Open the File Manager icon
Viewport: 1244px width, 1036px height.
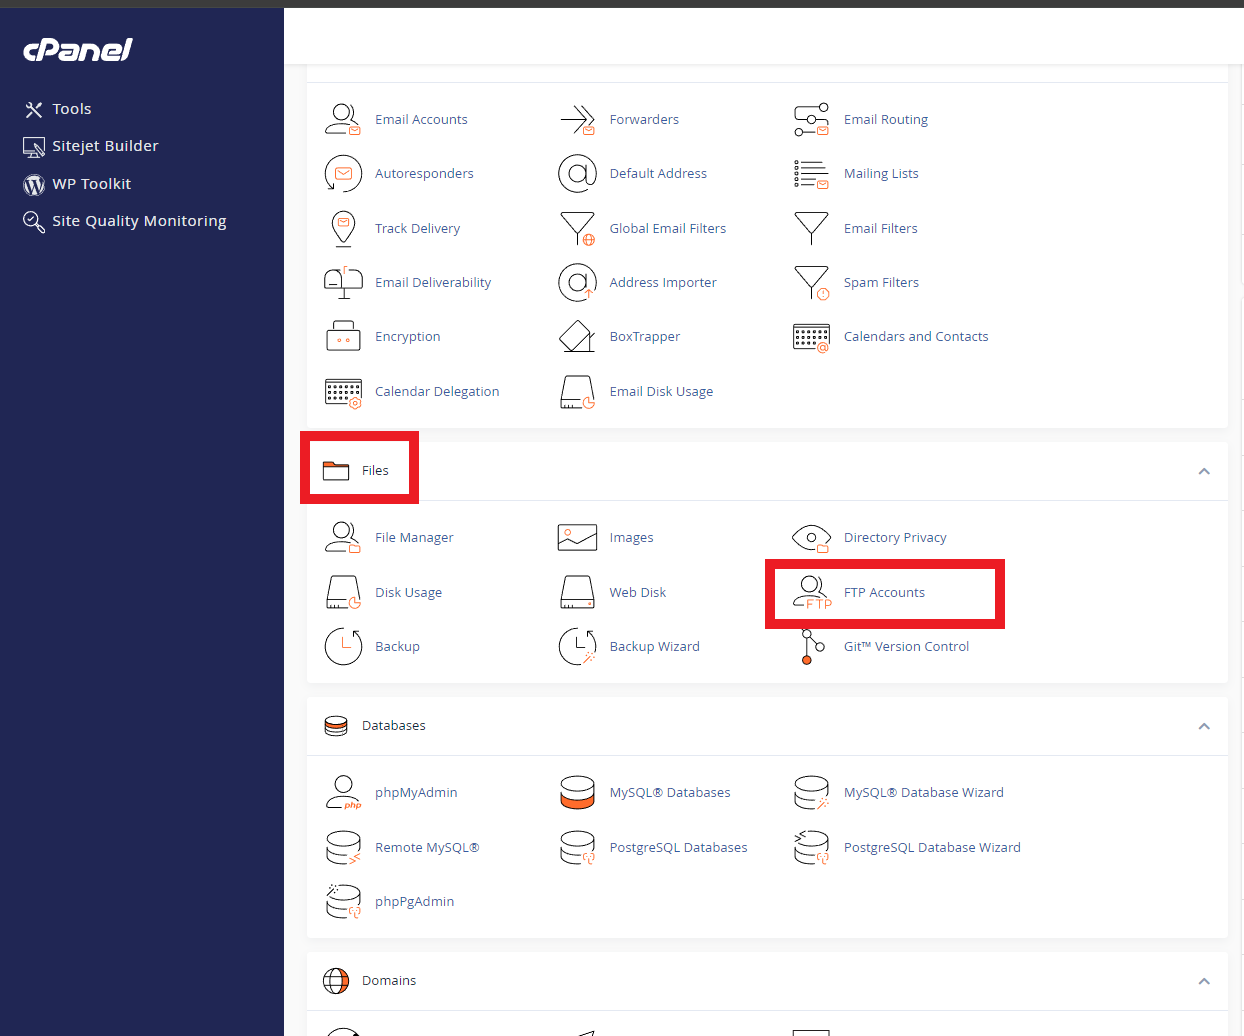tap(343, 537)
